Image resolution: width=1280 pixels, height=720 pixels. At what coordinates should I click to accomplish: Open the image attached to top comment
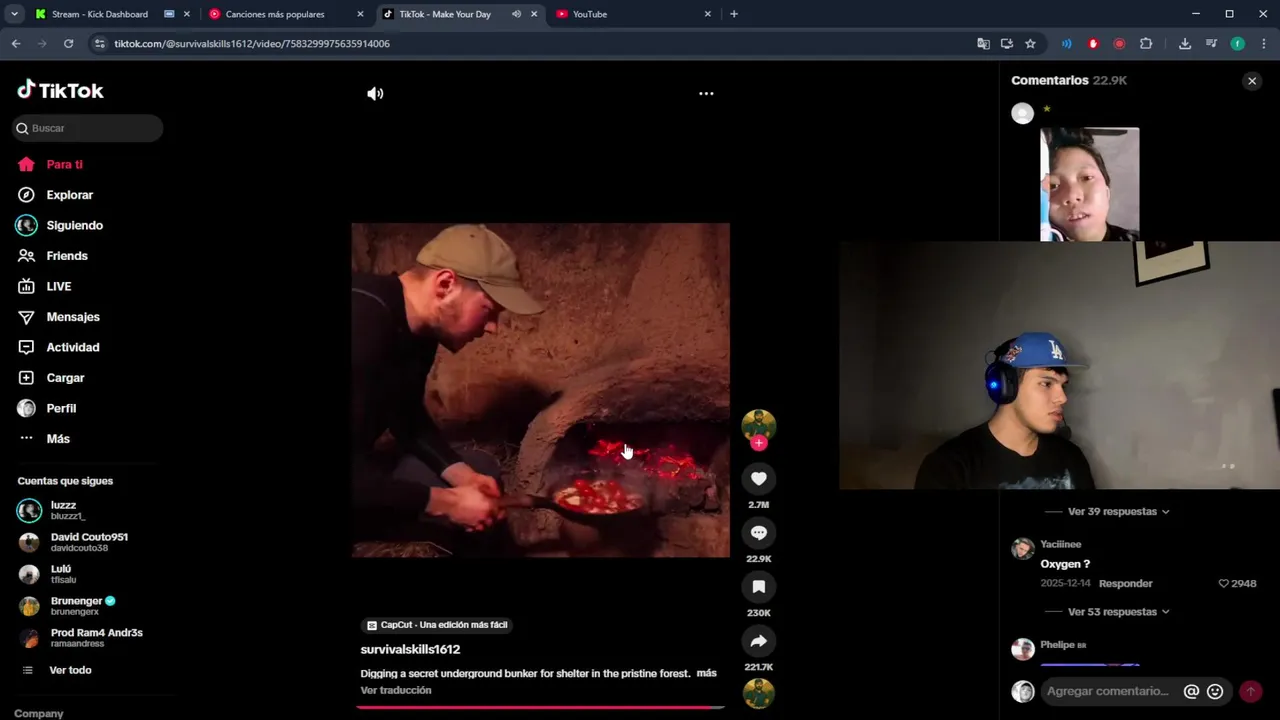[1089, 184]
